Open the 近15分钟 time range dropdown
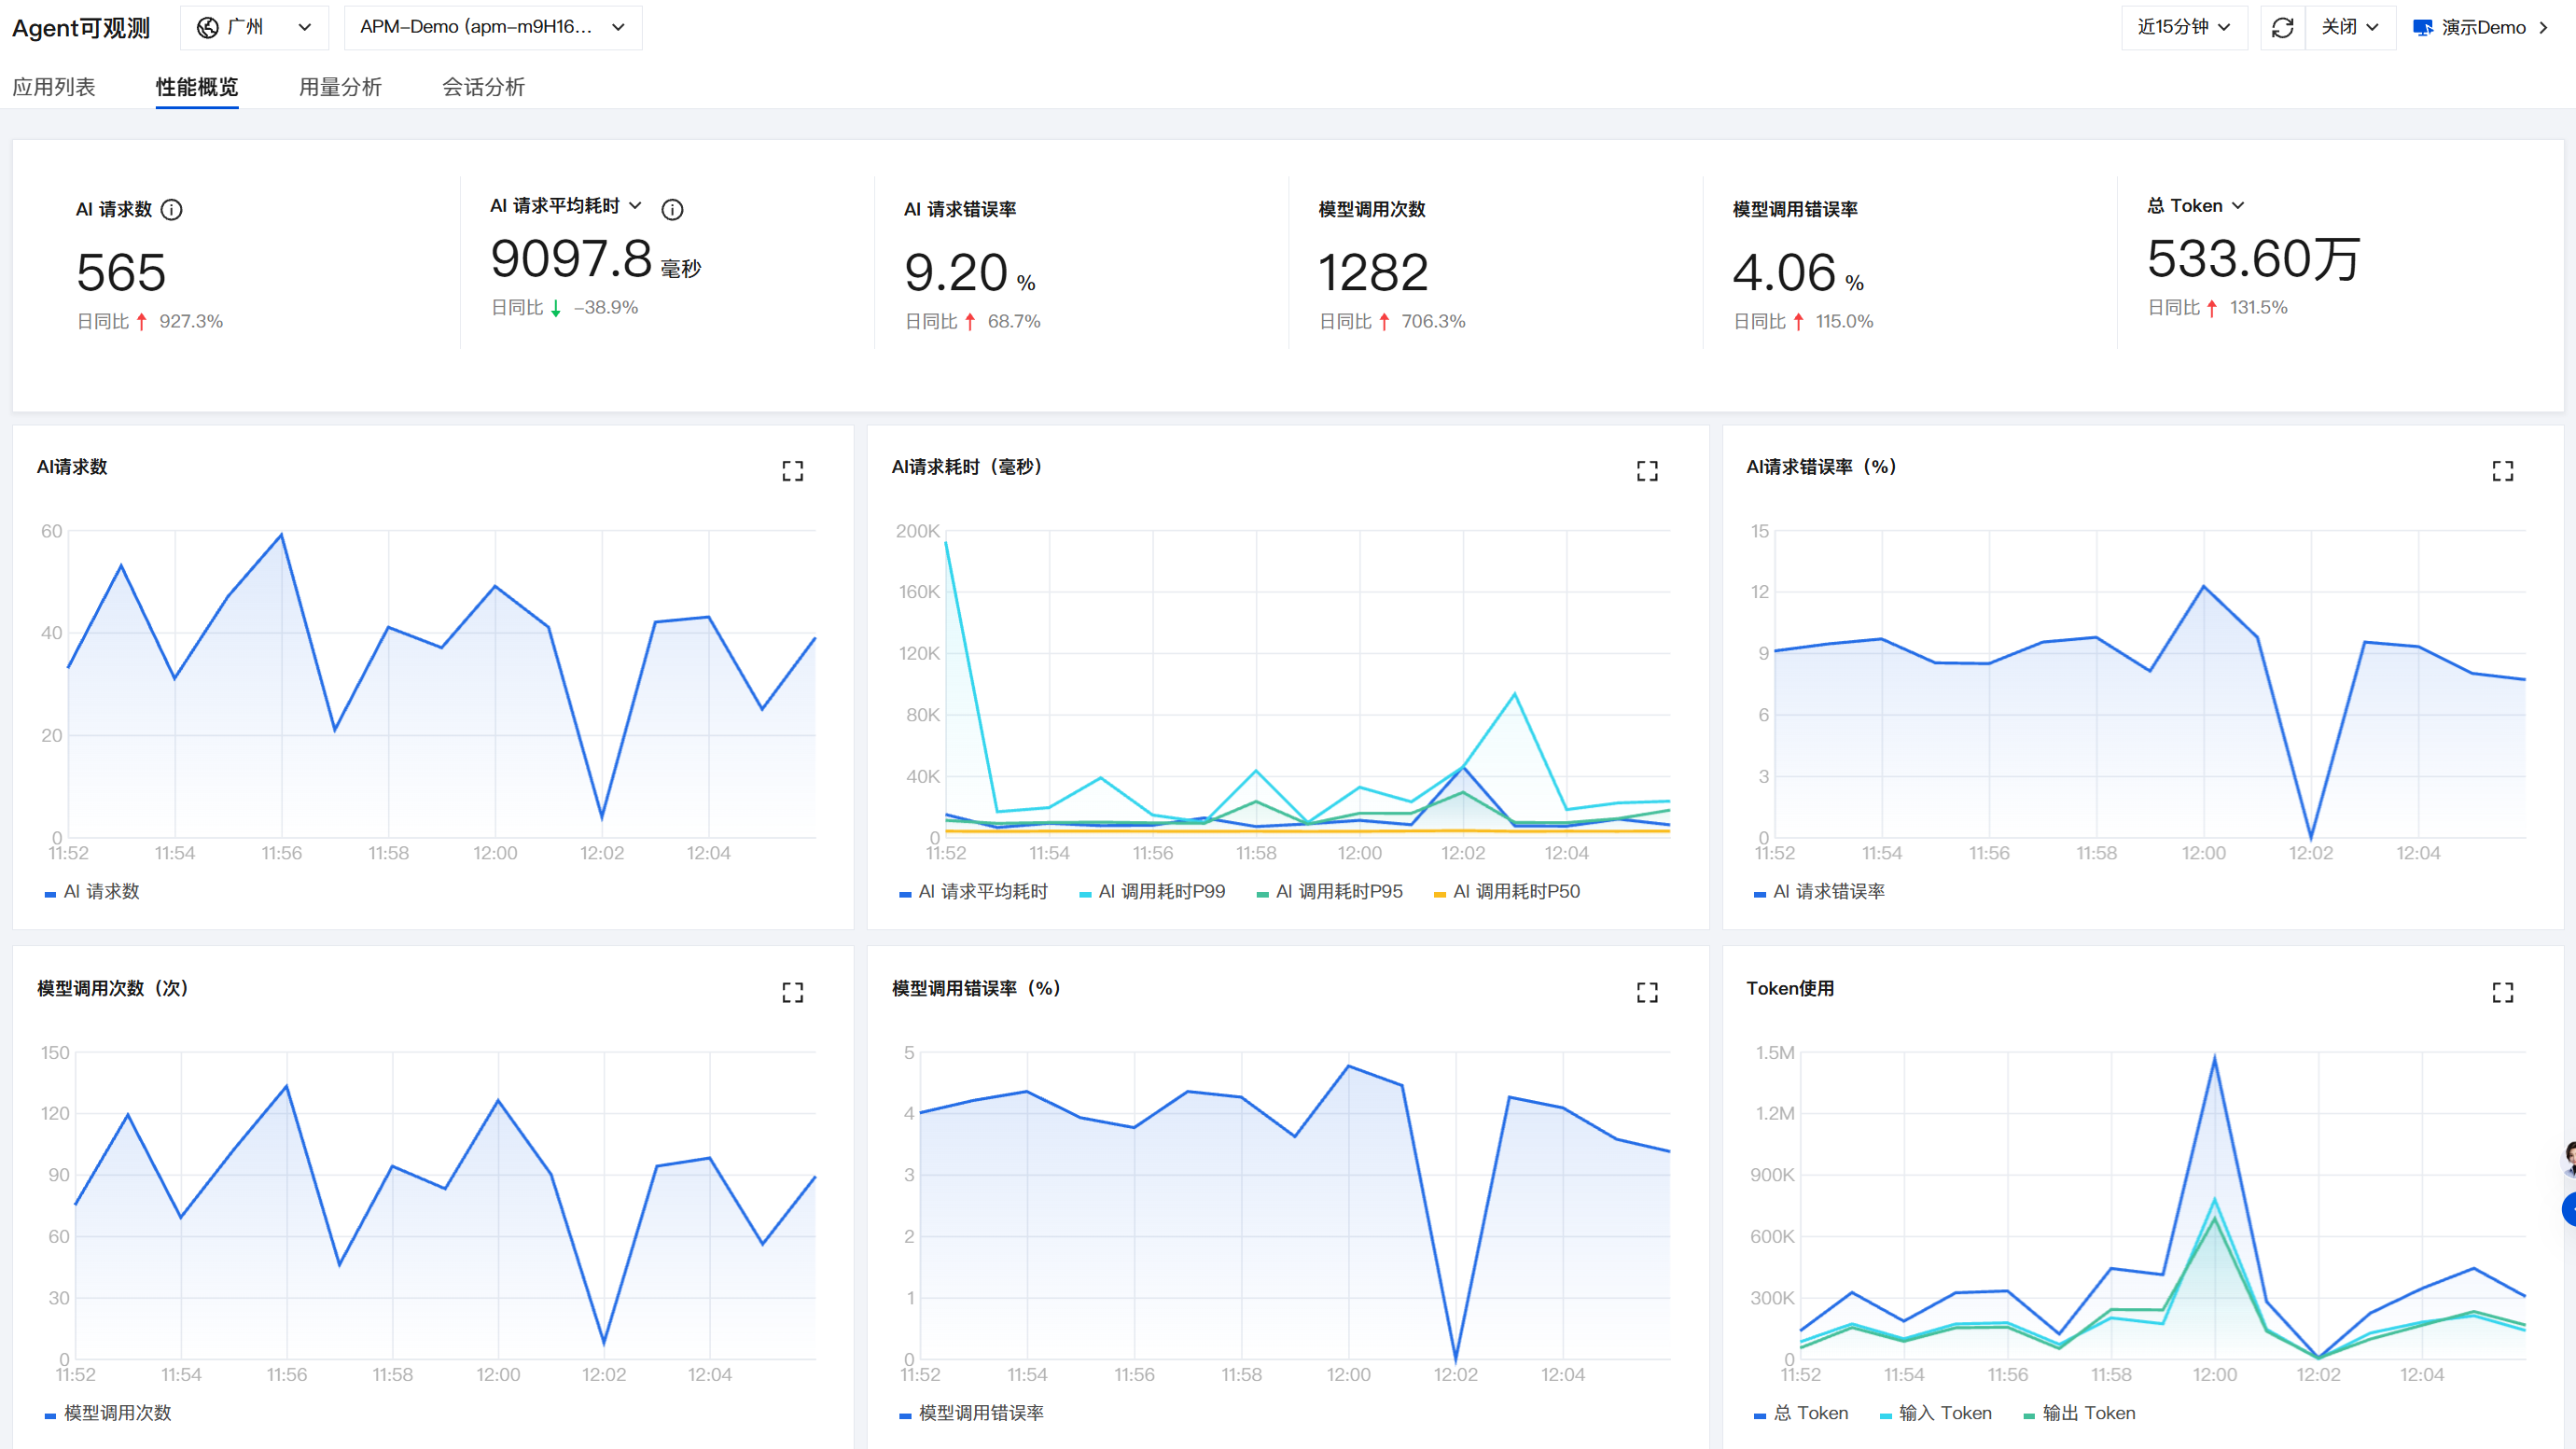This screenshot has width=2576, height=1449. (2184, 27)
